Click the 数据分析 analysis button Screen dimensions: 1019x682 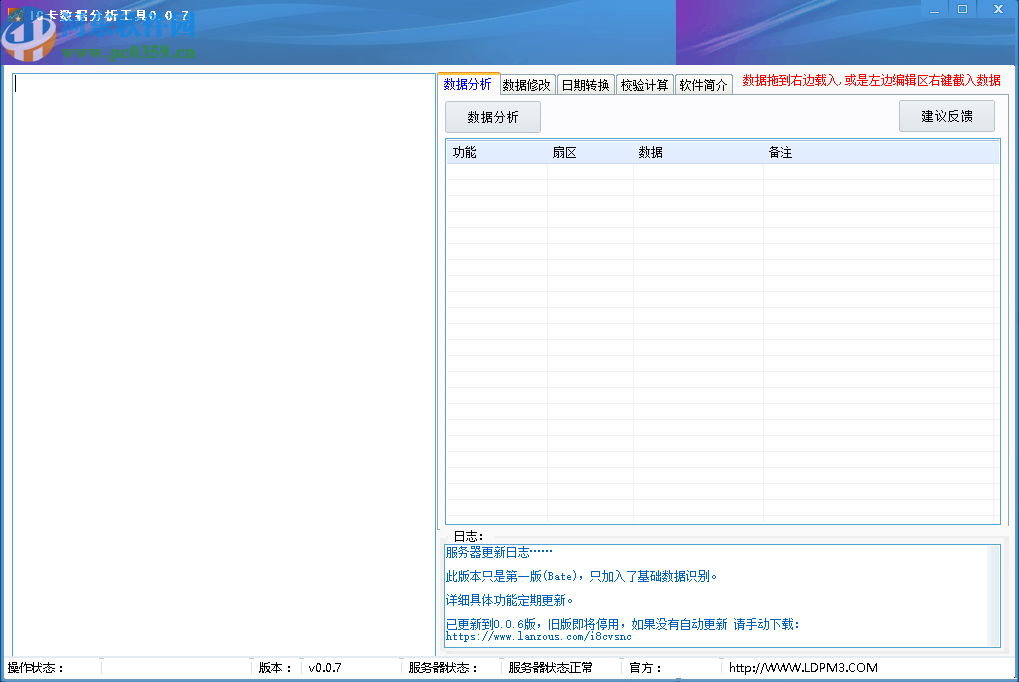(492, 116)
